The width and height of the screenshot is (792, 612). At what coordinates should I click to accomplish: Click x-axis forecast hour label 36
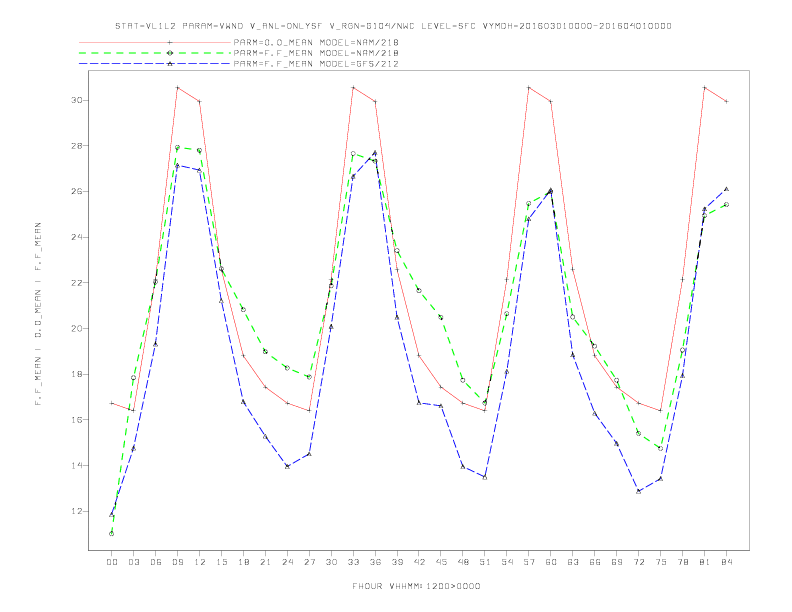[x=375, y=562]
